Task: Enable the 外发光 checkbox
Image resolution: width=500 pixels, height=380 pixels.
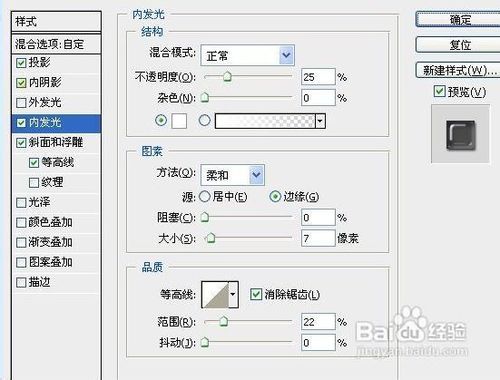Action: 21,103
